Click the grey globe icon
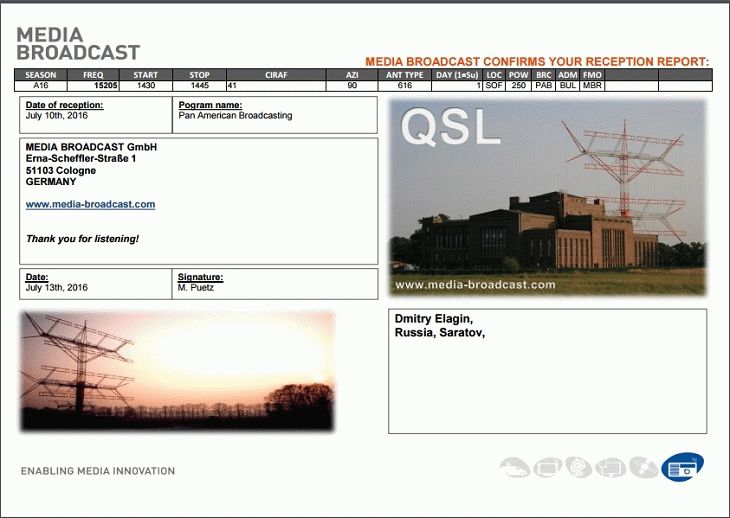Image resolution: width=730 pixels, height=518 pixels. point(579,467)
